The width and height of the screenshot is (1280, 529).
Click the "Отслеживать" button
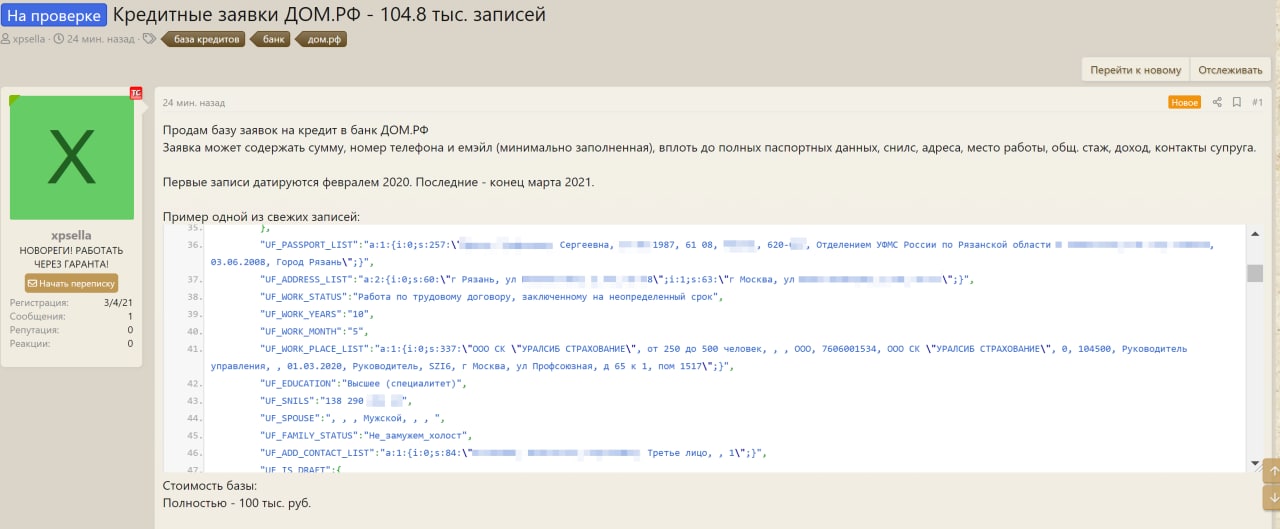pos(1230,70)
